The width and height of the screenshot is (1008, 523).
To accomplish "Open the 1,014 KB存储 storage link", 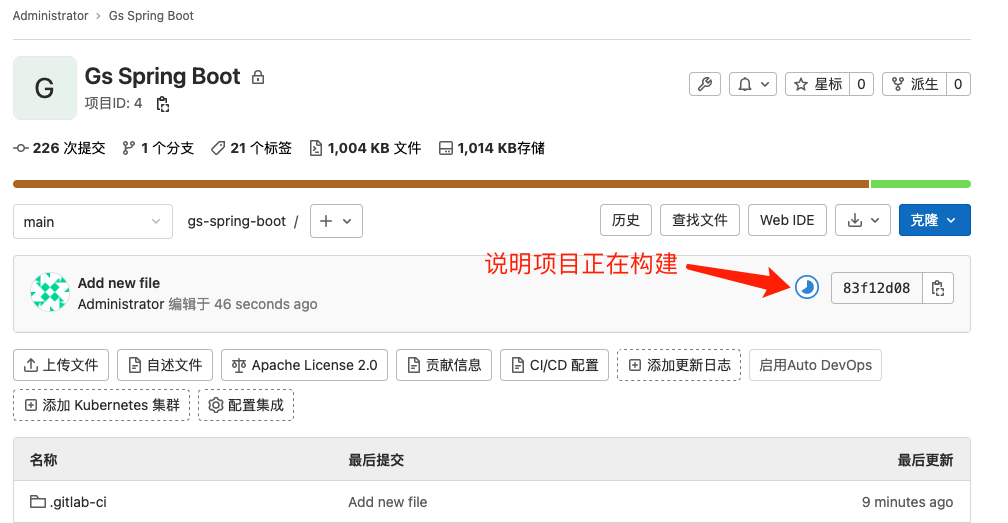I will (492, 148).
